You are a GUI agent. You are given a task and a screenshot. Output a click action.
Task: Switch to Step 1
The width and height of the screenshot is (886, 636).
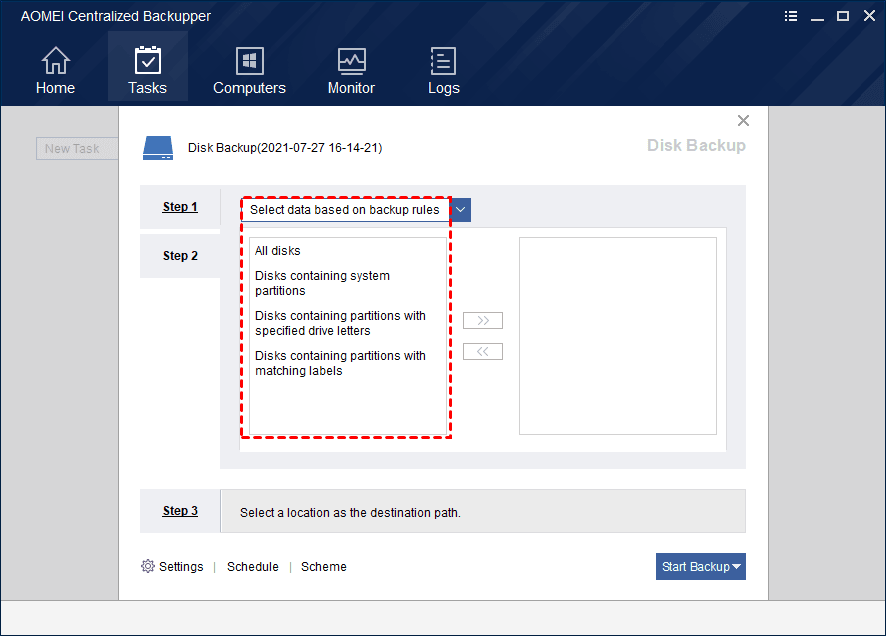click(180, 207)
